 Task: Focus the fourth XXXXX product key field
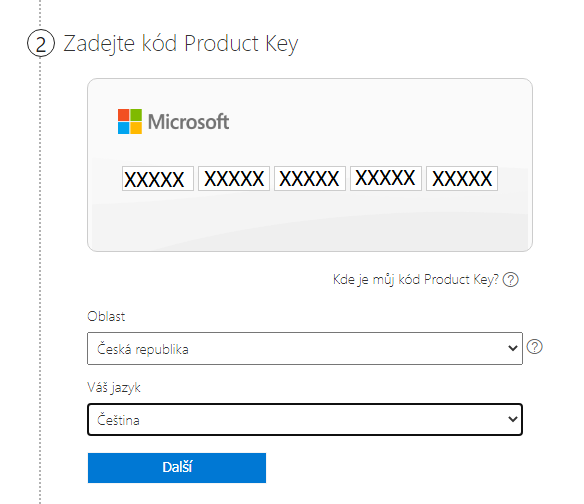coord(386,179)
